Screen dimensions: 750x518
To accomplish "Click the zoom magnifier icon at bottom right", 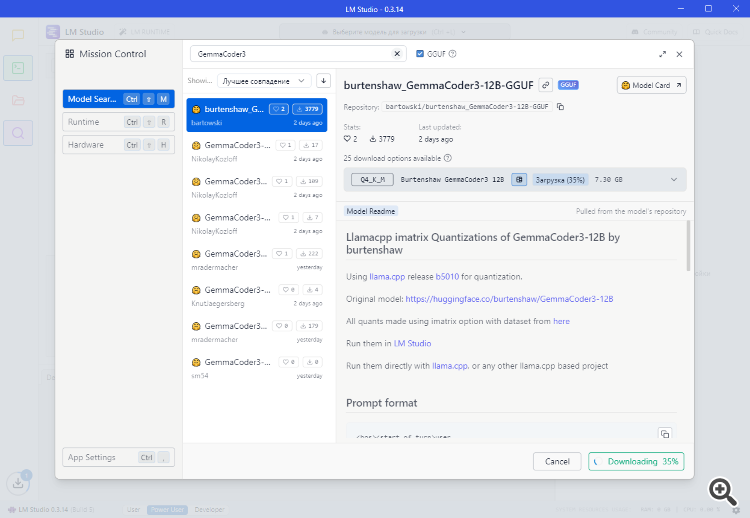I will pos(722,491).
